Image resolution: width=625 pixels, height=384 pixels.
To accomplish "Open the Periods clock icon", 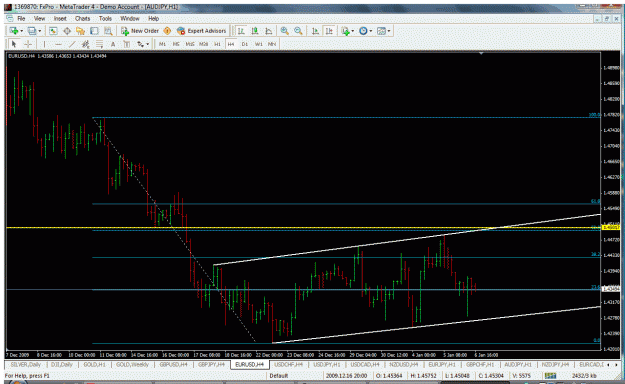I will (363, 31).
